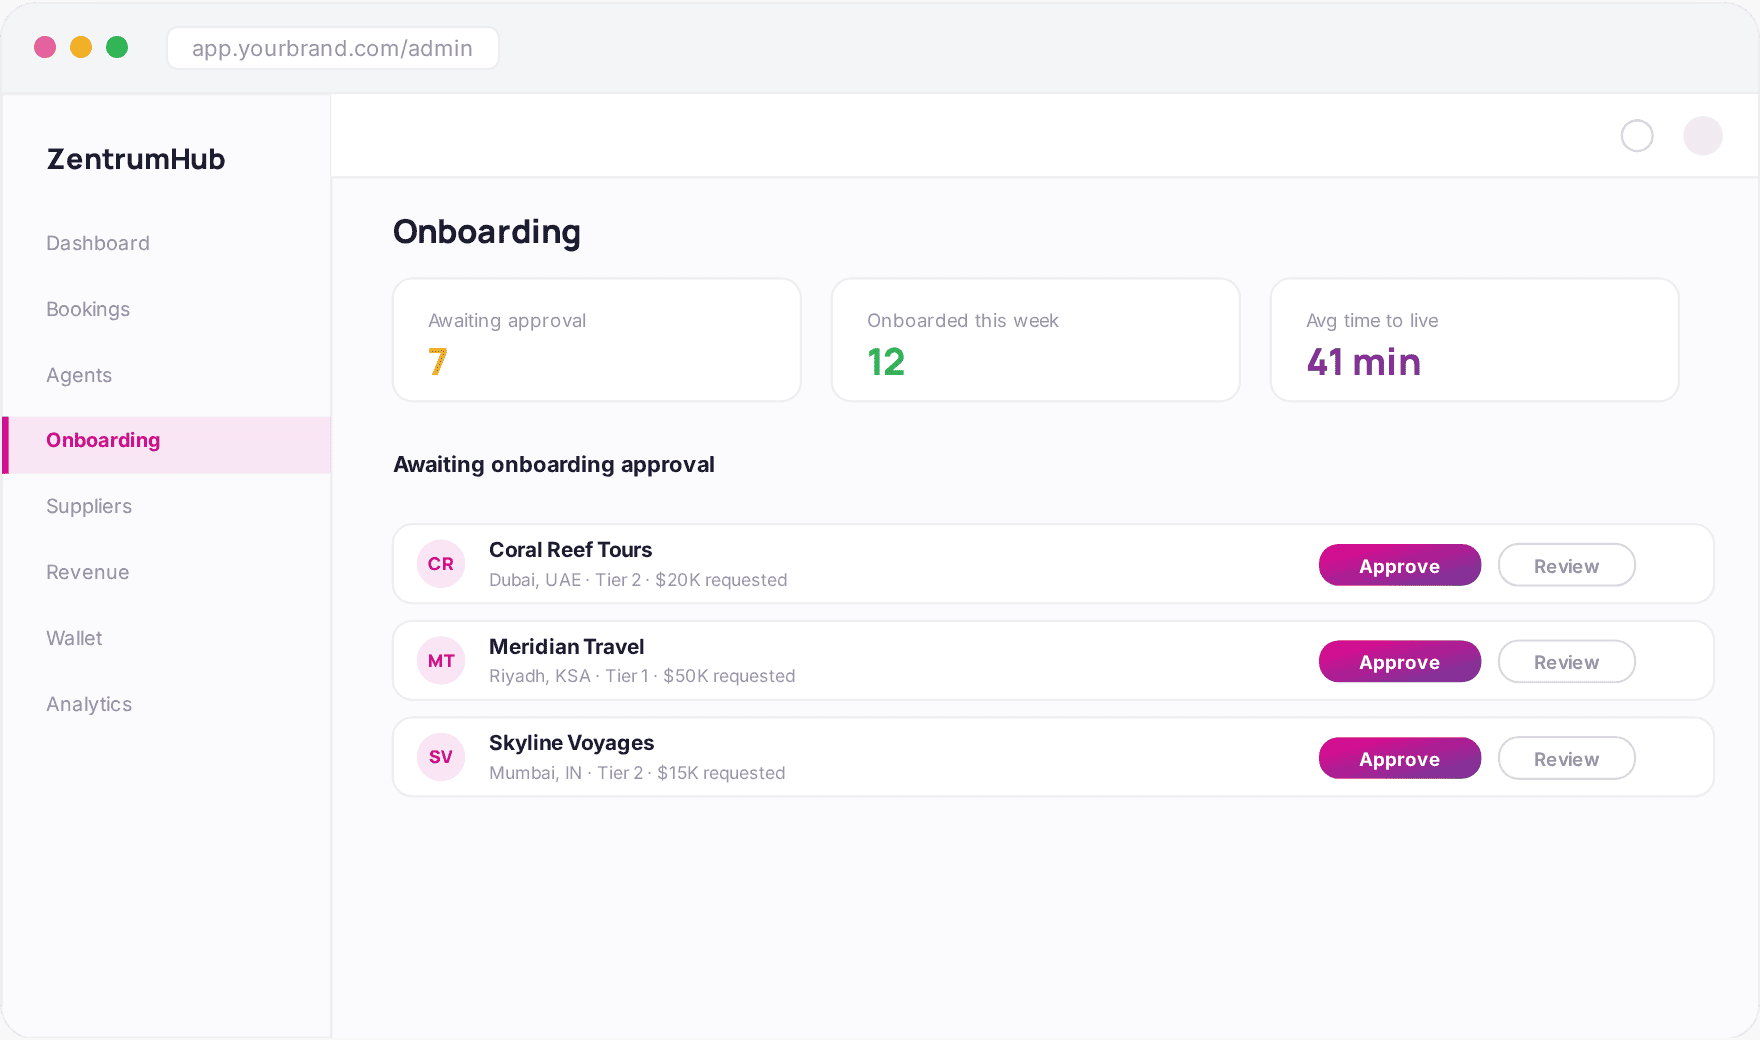1760x1040 pixels.
Task: Click the value 12 onboarded this week
Action: (886, 362)
